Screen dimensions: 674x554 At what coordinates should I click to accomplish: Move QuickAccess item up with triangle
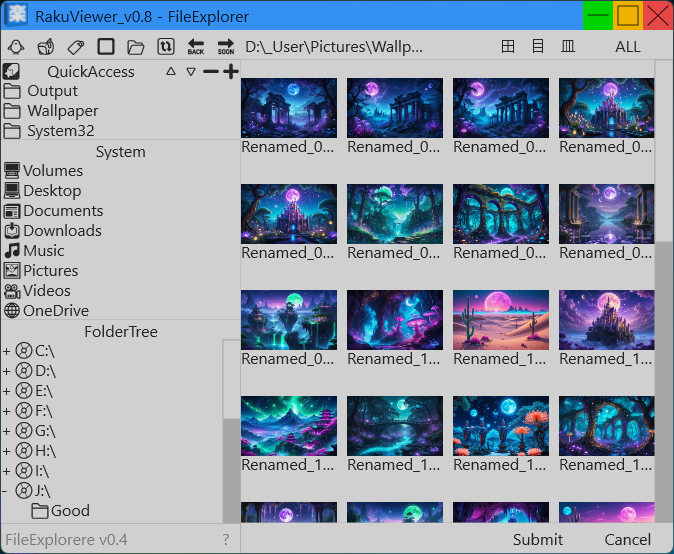(171, 71)
